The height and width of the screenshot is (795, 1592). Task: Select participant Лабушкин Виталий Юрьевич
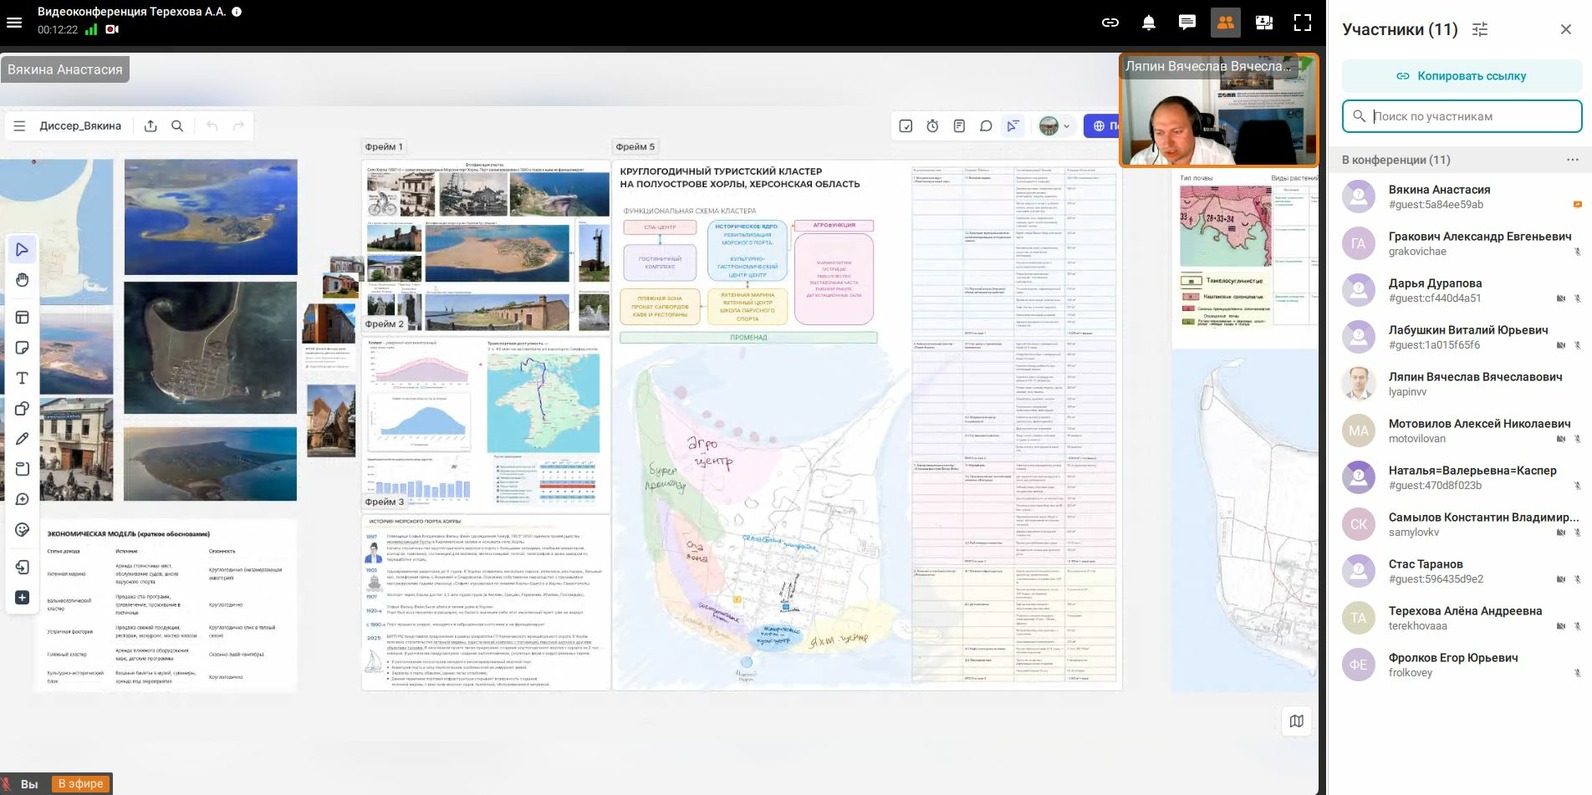pyautogui.click(x=1461, y=337)
